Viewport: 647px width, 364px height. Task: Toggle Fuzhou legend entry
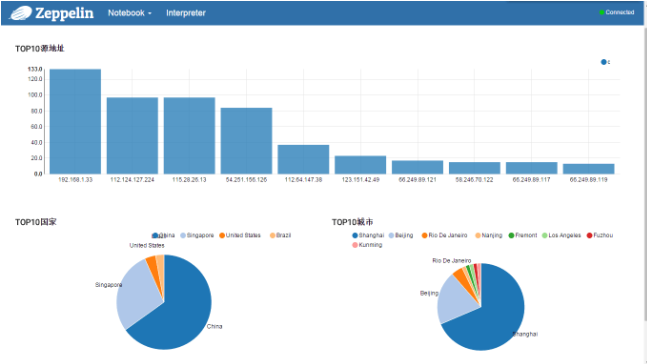[600, 235]
